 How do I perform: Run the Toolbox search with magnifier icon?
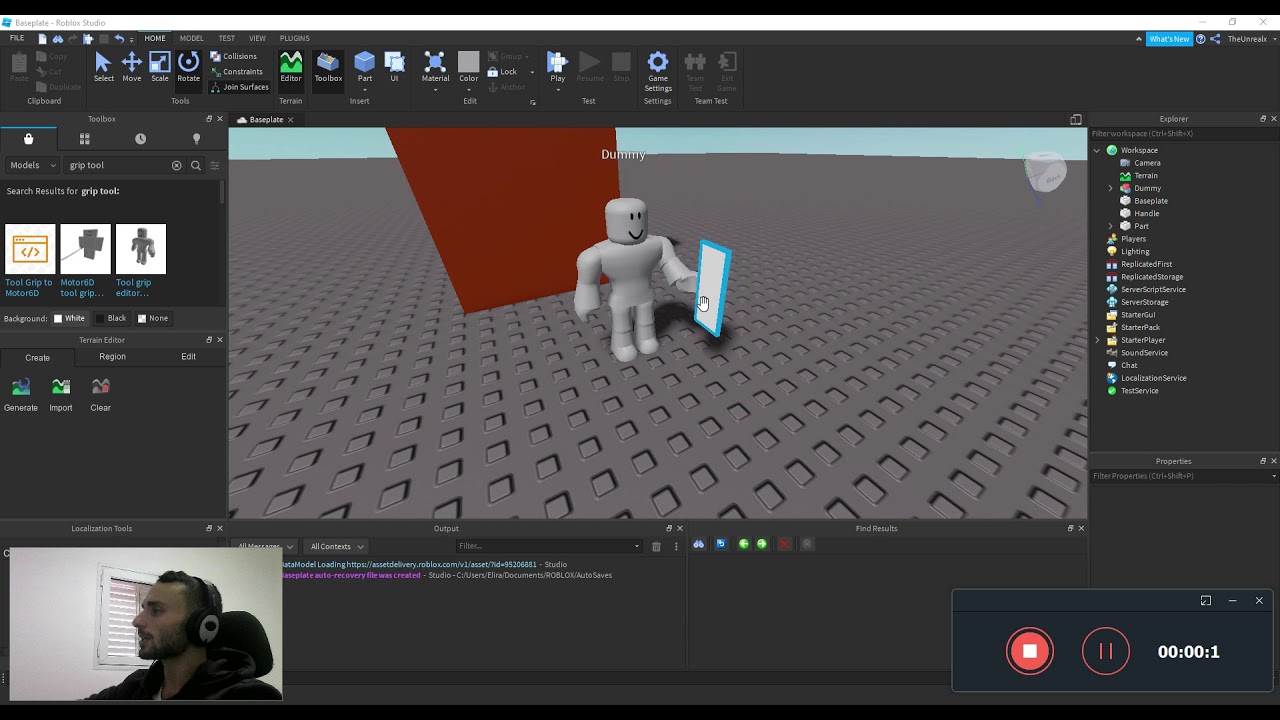click(x=196, y=165)
